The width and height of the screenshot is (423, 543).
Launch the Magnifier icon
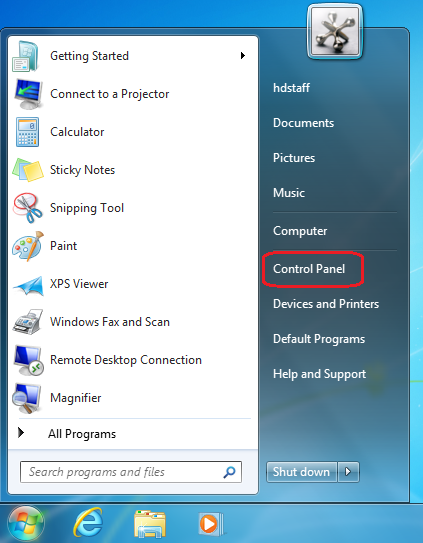click(27, 398)
